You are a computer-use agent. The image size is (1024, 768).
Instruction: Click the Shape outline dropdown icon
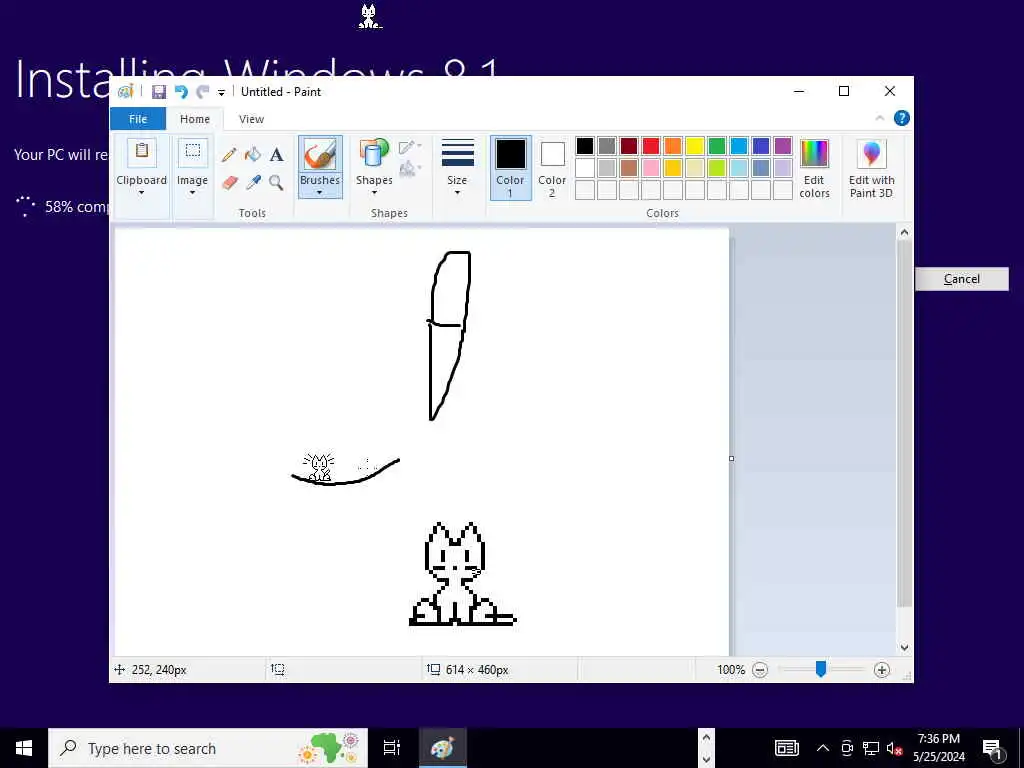[409, 147]
